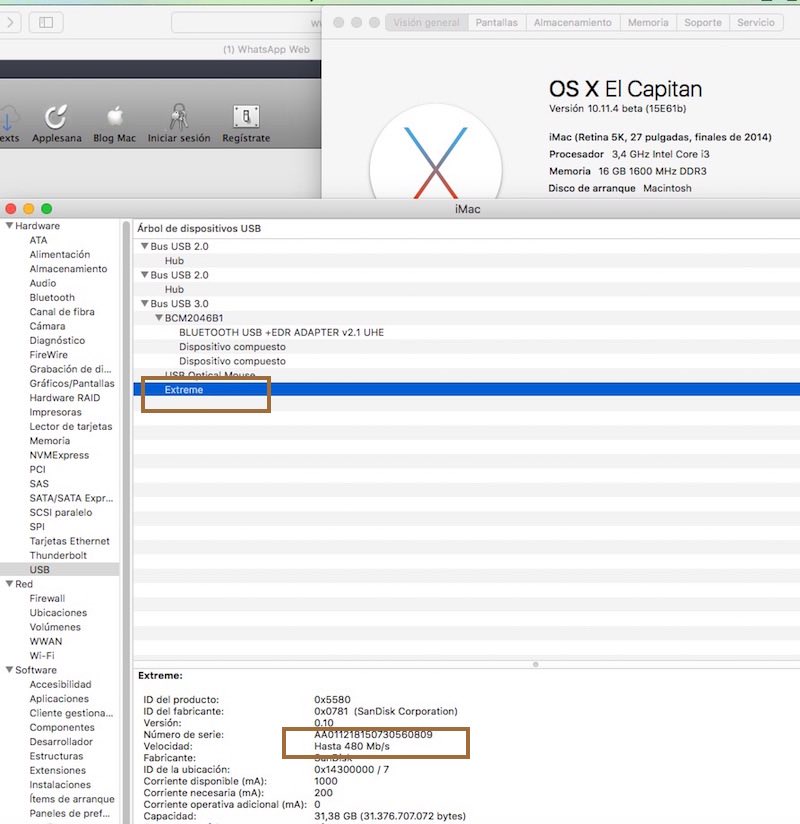Toggle the Safari sidebar button

[46, 22]
